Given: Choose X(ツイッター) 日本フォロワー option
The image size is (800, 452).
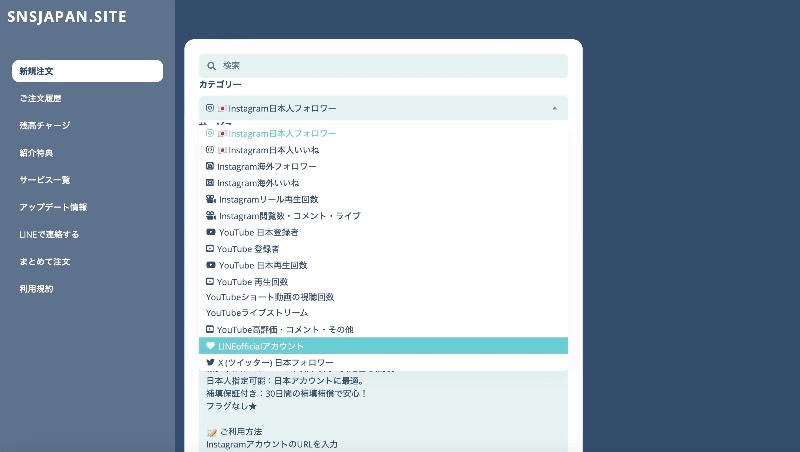Looking at the screenshot, I should [x=383, y=362].
